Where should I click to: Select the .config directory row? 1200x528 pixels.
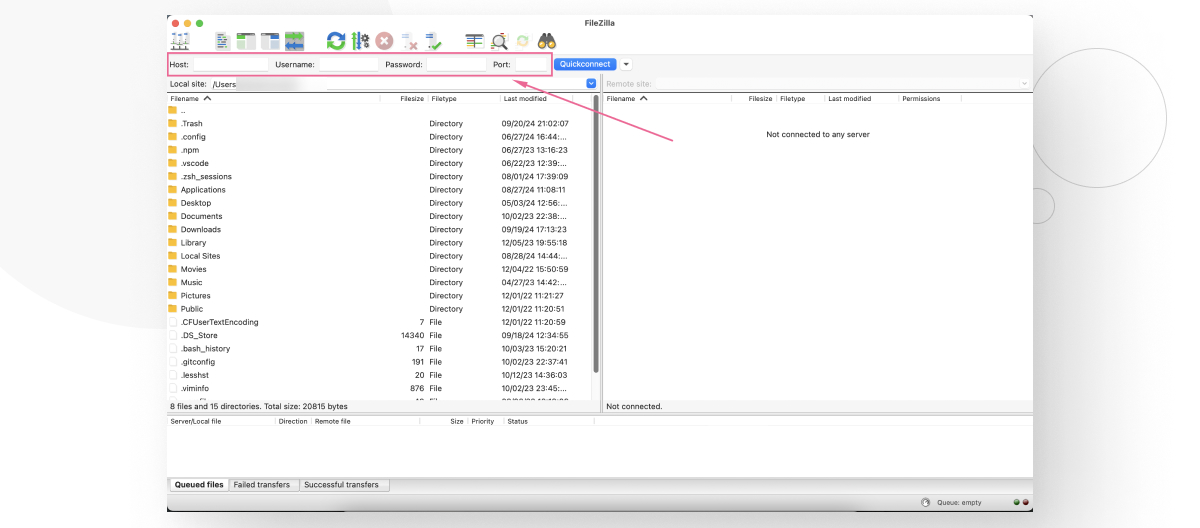coord(380,137)
